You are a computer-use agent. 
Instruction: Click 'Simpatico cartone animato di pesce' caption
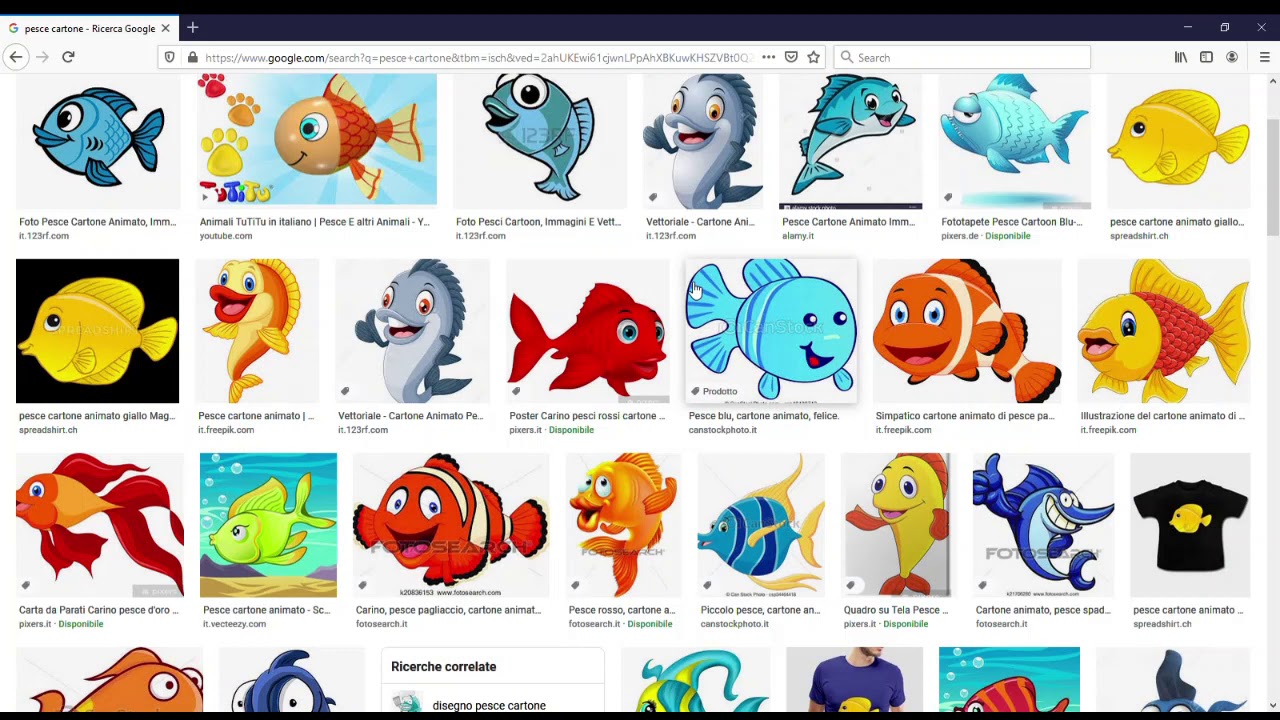coord(964,416)
